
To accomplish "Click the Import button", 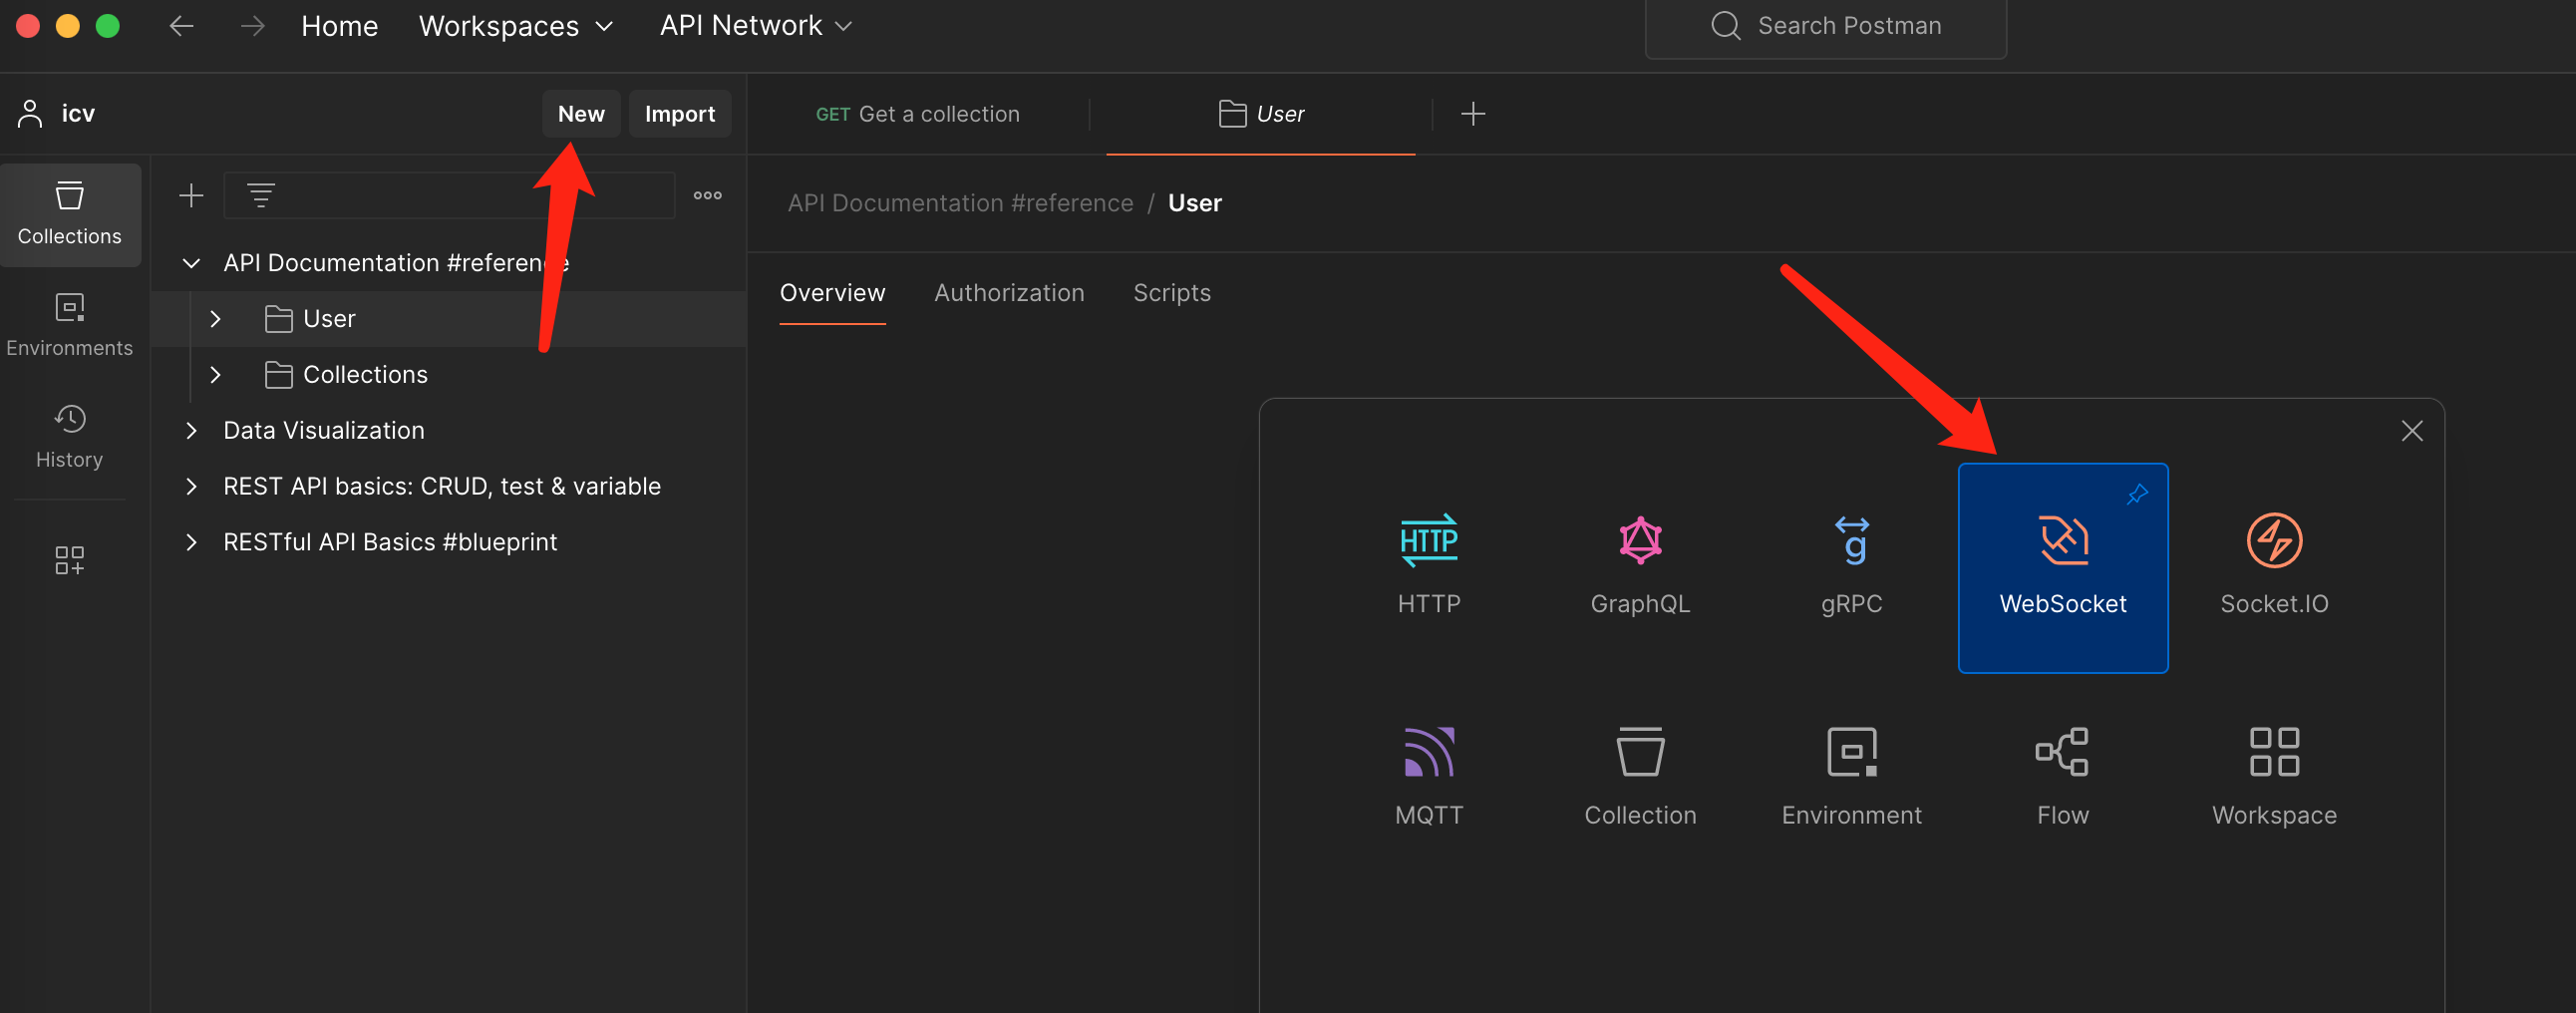I will click(x=679, y=114).
